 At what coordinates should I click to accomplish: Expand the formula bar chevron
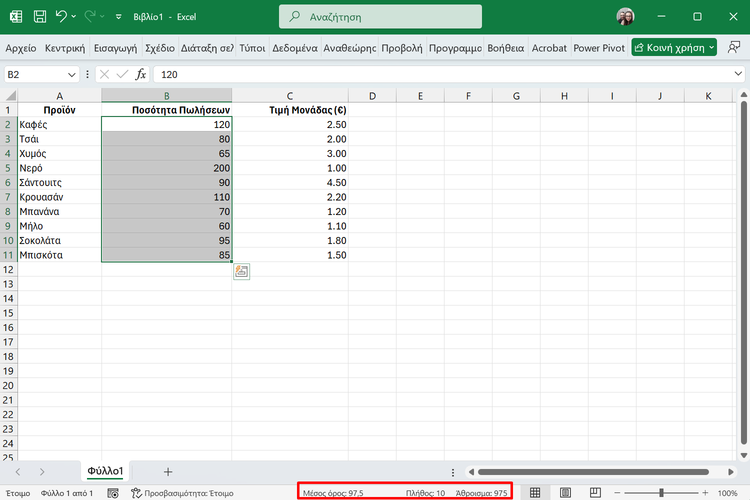(736, 74)
